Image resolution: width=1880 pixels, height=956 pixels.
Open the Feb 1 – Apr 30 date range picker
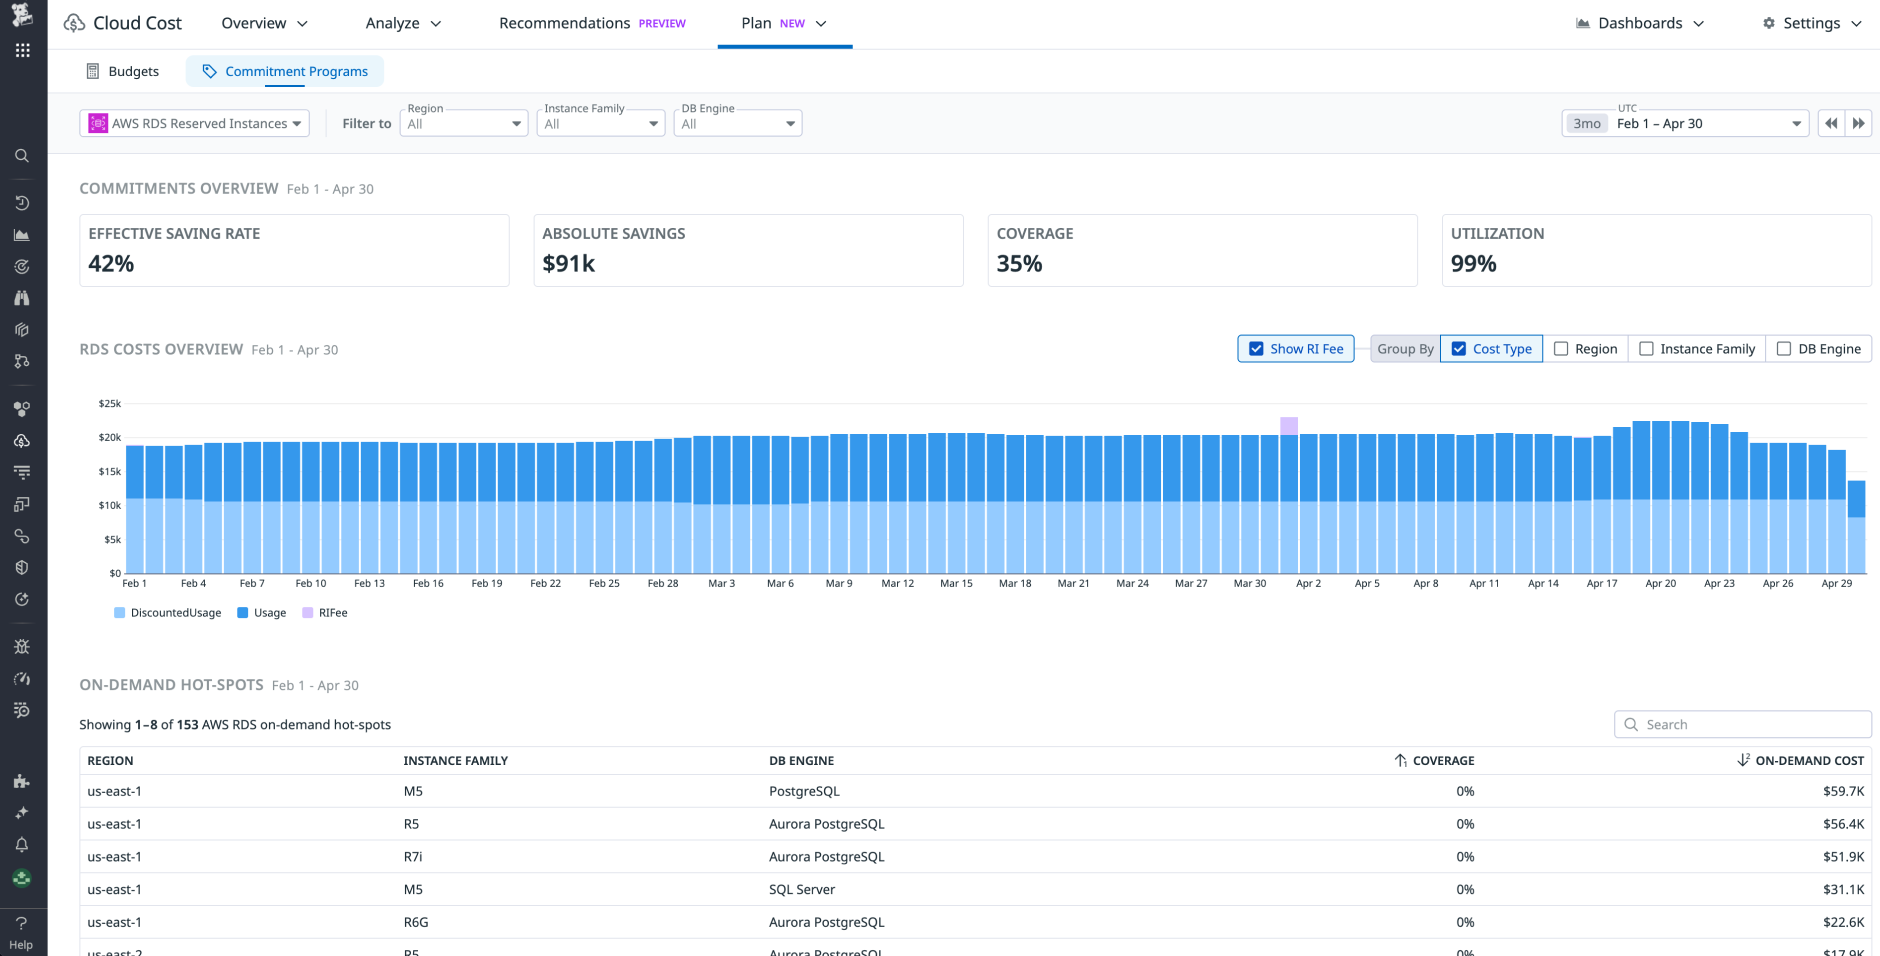coord(1700,122)
